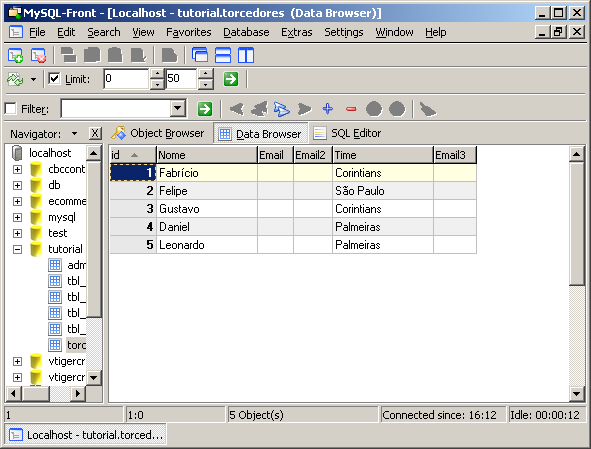This screenshot has width=591, height=449.
Task: Click the tile horizontally toolbar icon
Action: [223, 55]
